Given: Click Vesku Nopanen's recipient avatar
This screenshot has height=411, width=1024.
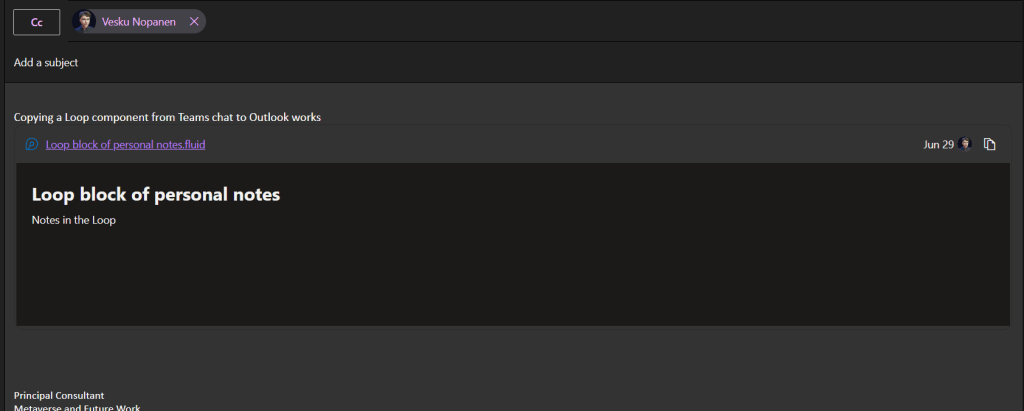Looking at the screenshot, I should point(85,21).
